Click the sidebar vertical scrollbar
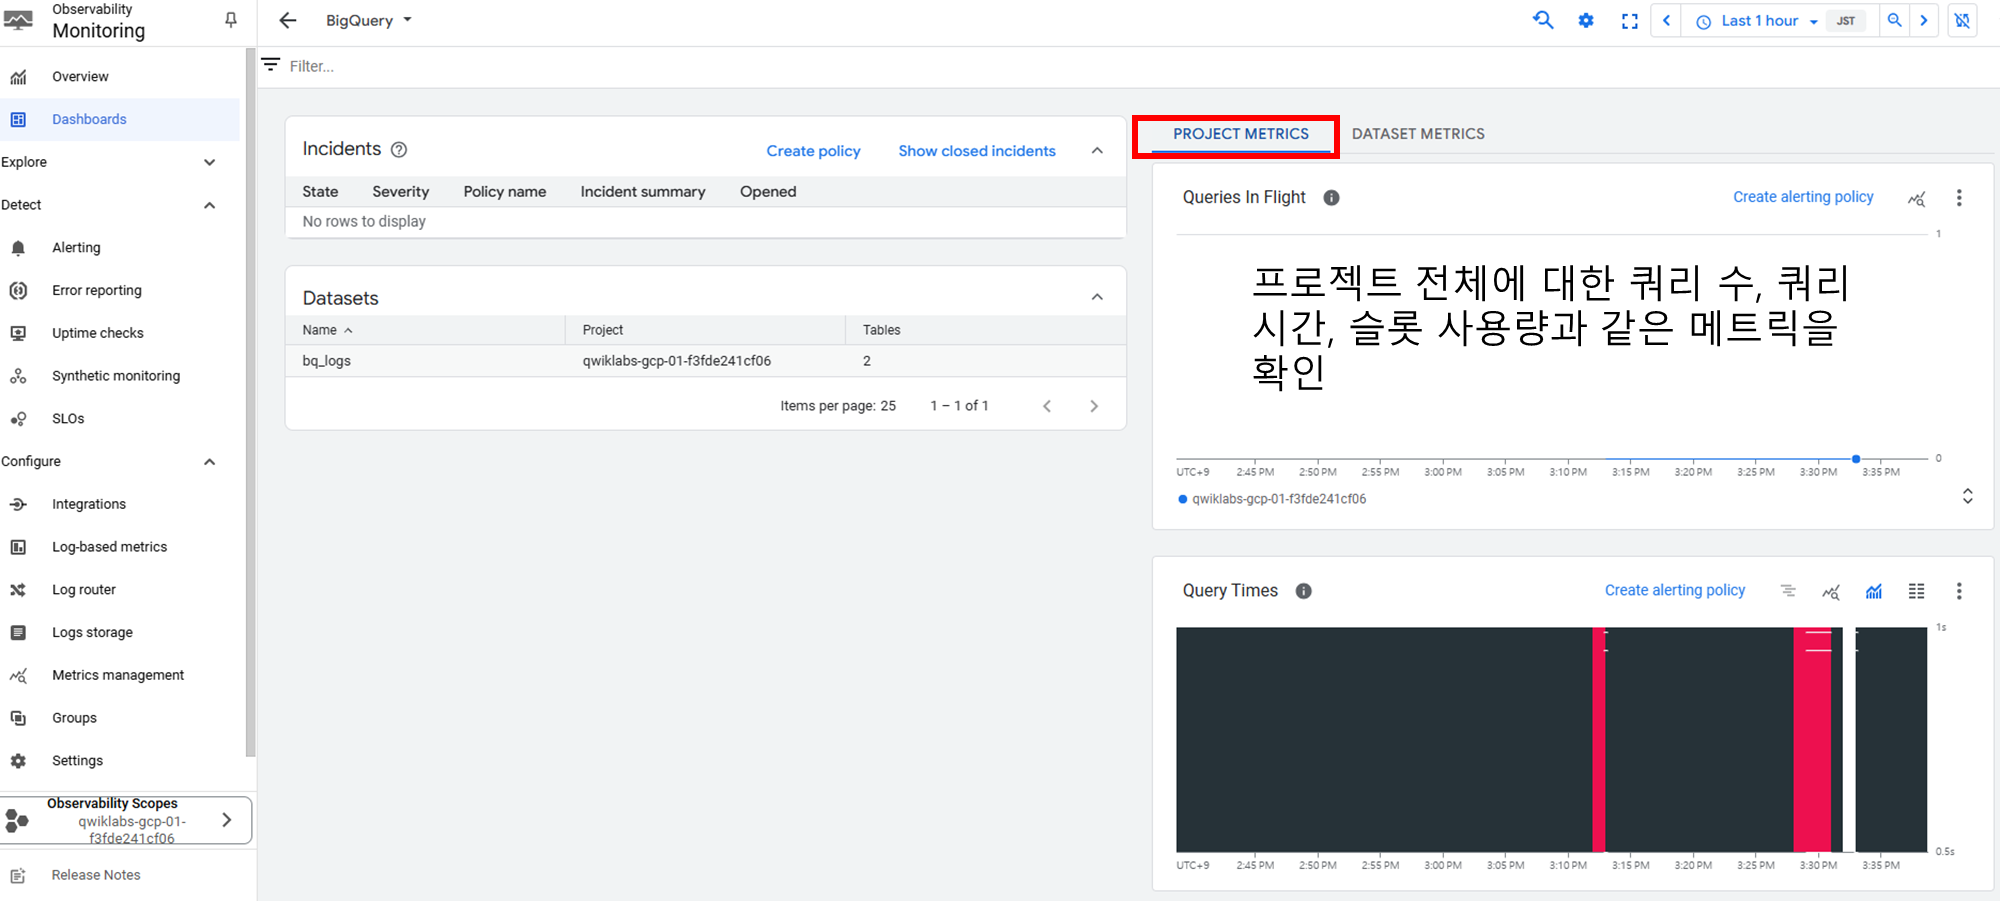Screen dimensions: 2000x901 click(x=250, y=402)
